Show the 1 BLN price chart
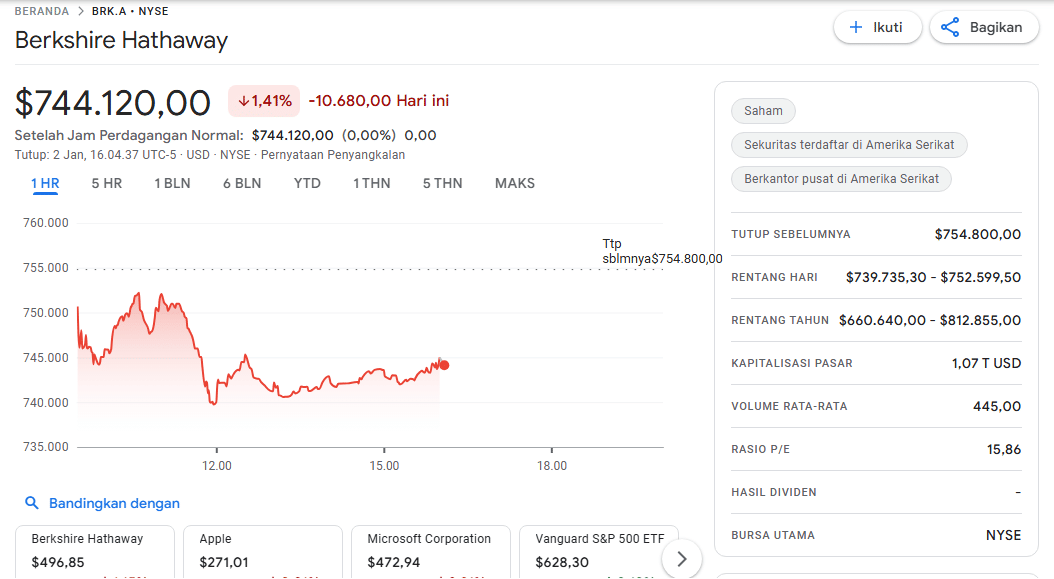The width and height of the screenshot is (1054, 579). [x=172, y=183]
